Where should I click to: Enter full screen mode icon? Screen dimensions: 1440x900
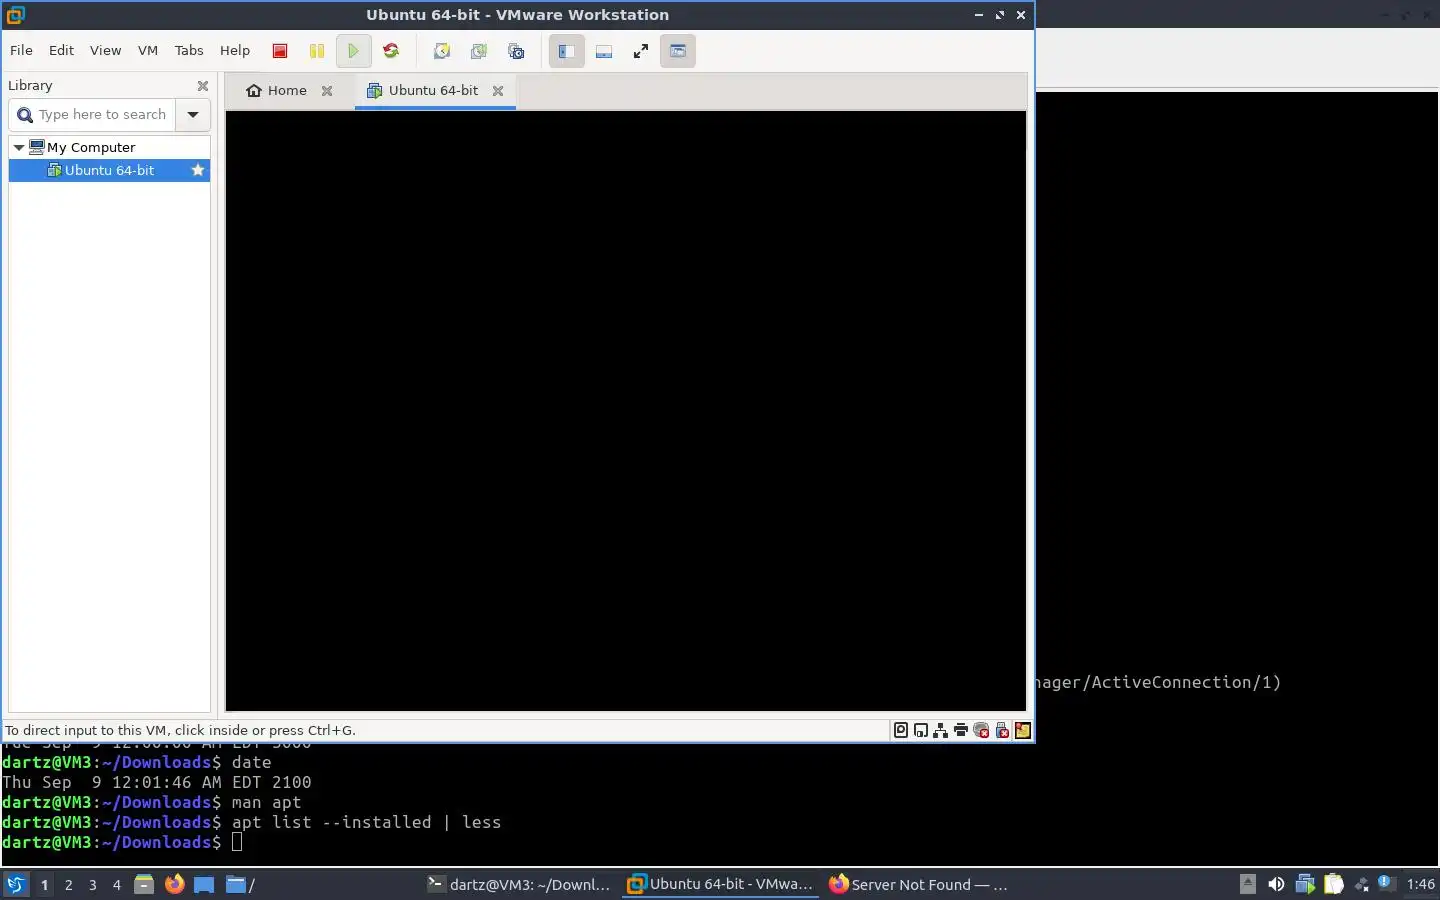[641, 51]
